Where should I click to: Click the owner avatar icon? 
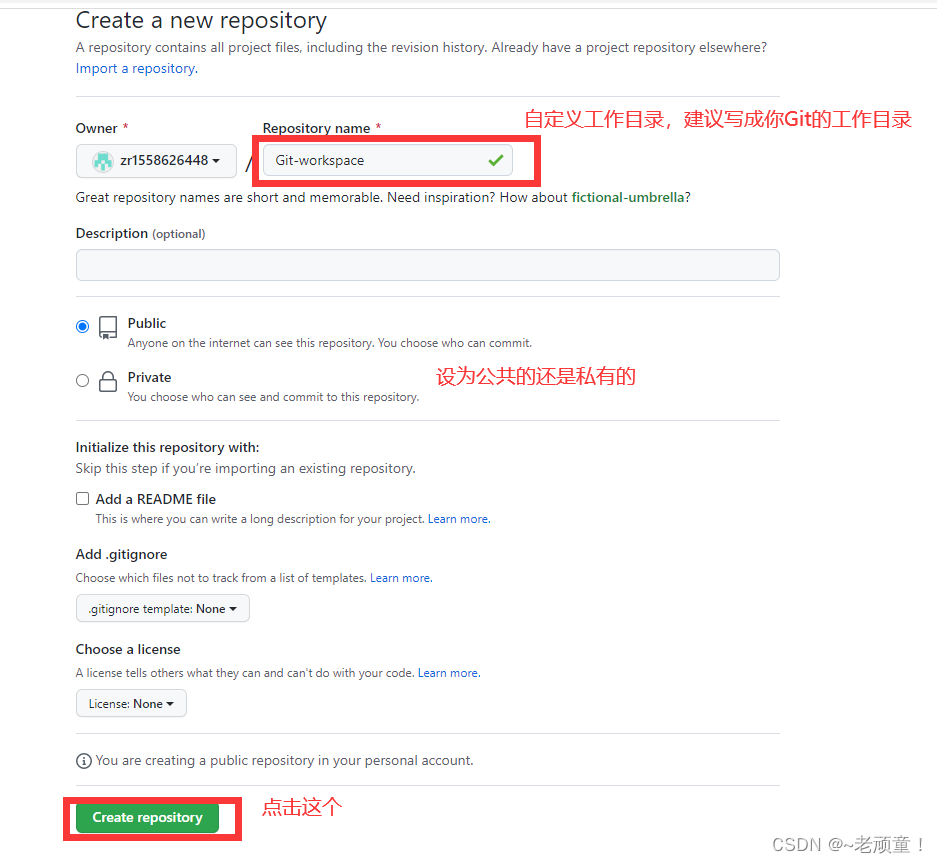tap(103, 161)
